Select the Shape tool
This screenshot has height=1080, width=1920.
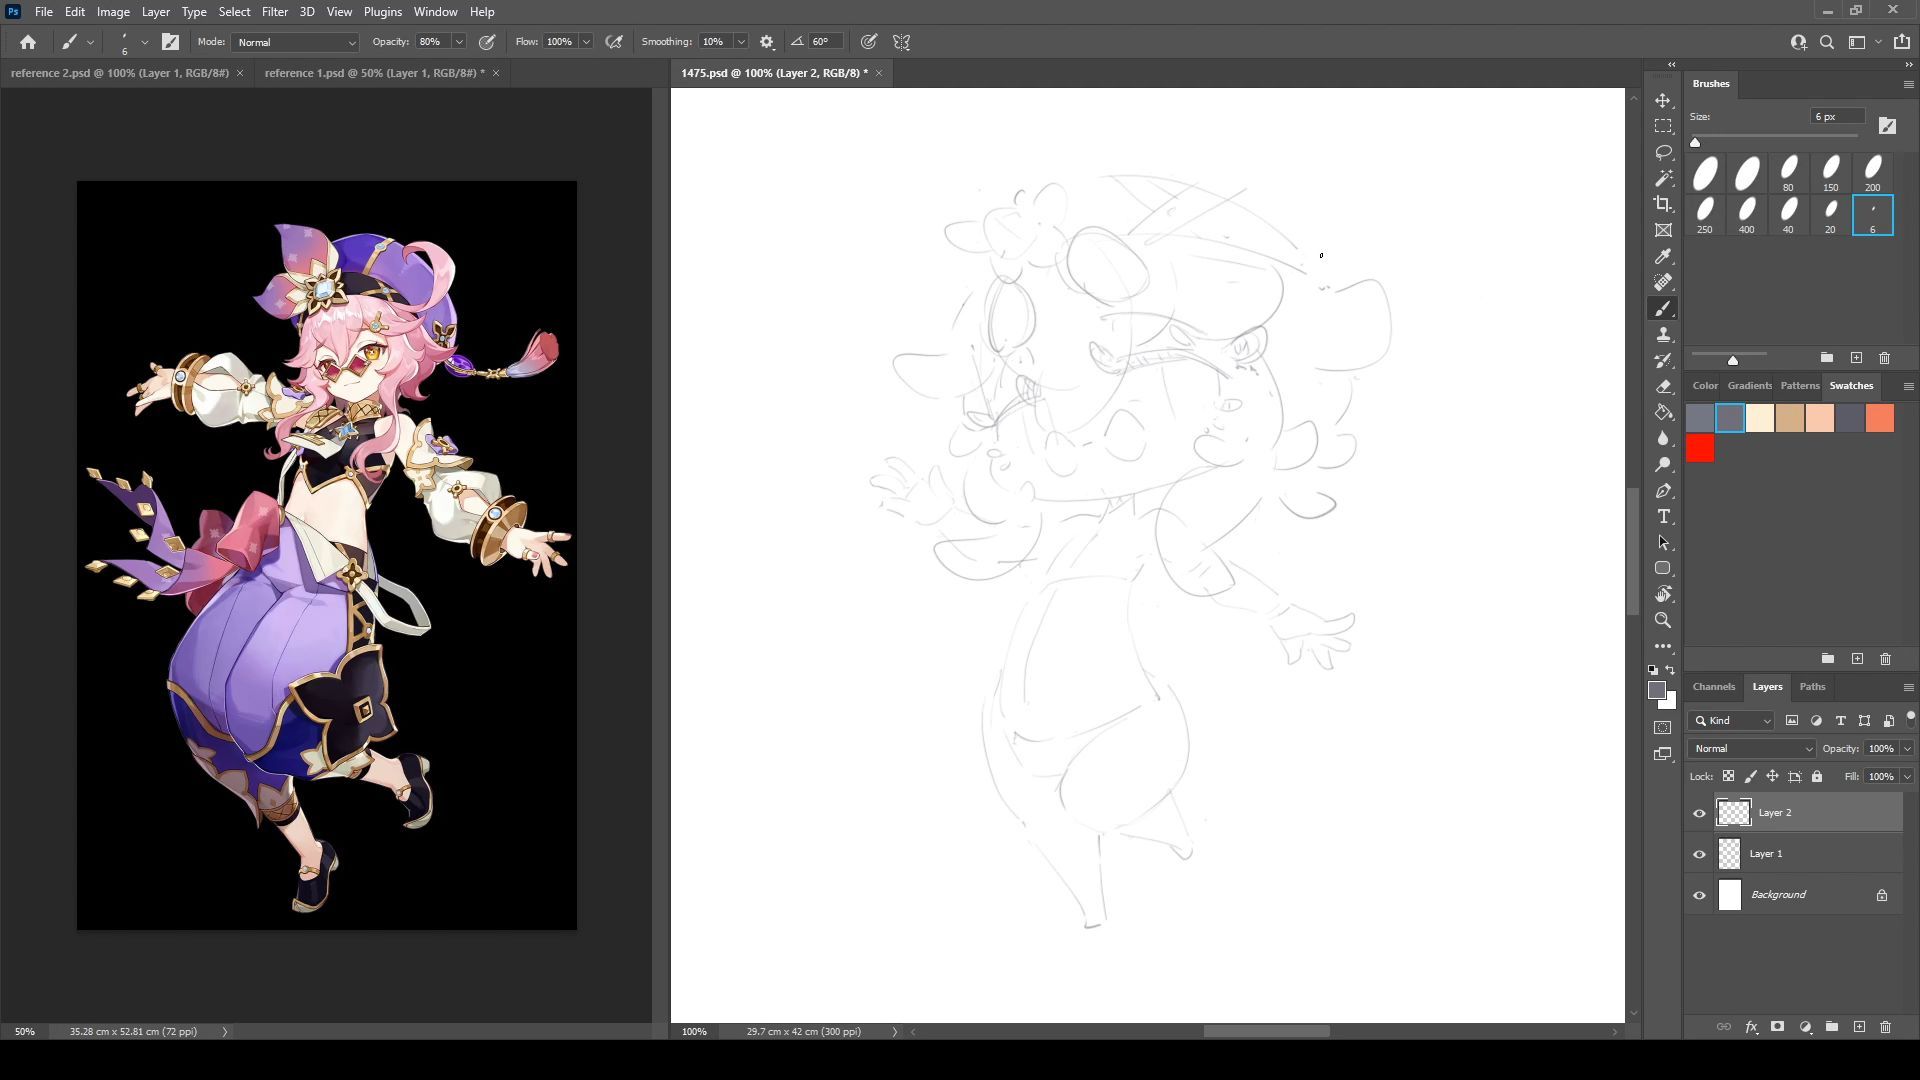coord(1663,569)
